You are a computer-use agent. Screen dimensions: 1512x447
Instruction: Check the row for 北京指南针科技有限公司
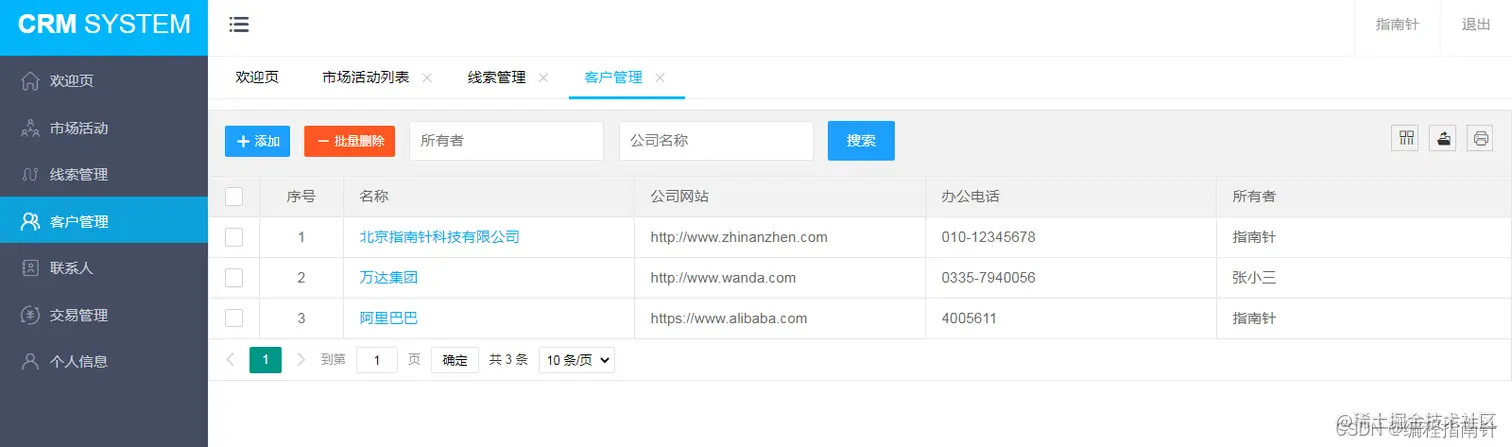[234, 237]
